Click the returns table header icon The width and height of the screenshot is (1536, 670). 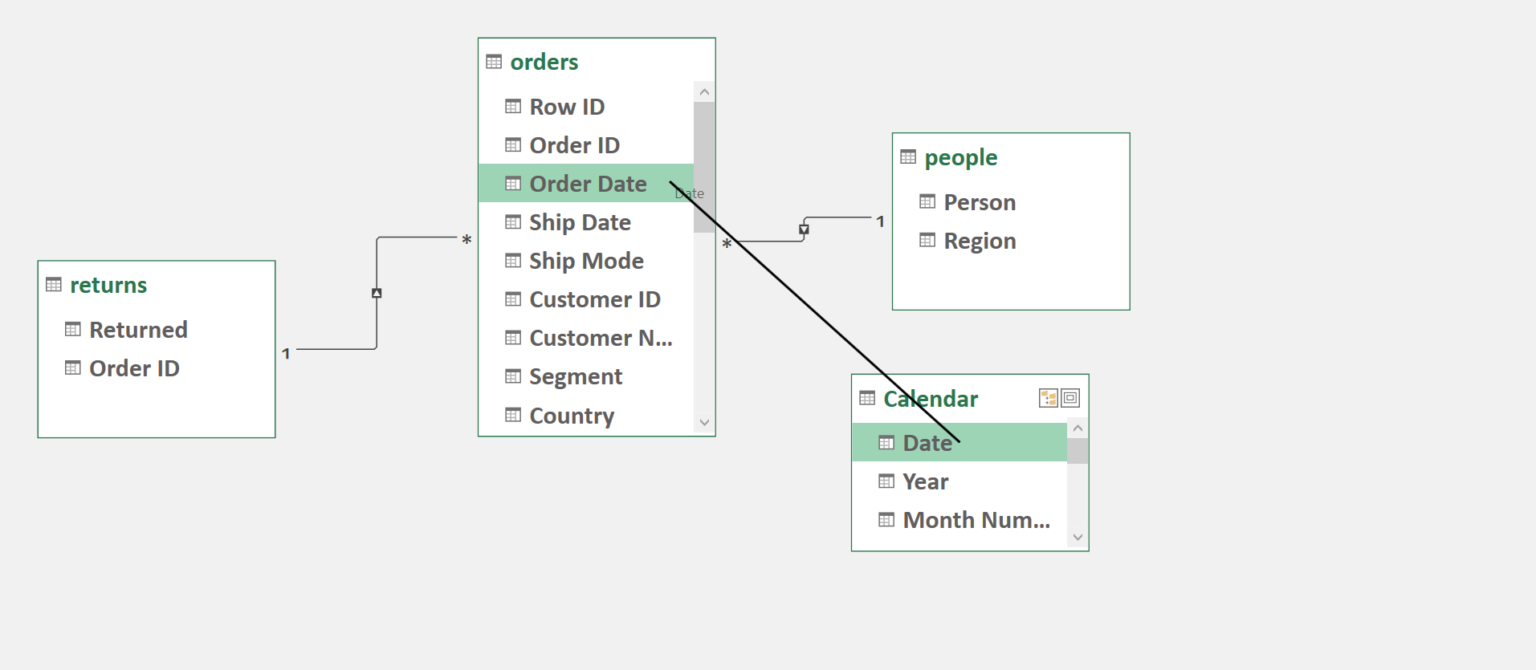coord(54,285)
